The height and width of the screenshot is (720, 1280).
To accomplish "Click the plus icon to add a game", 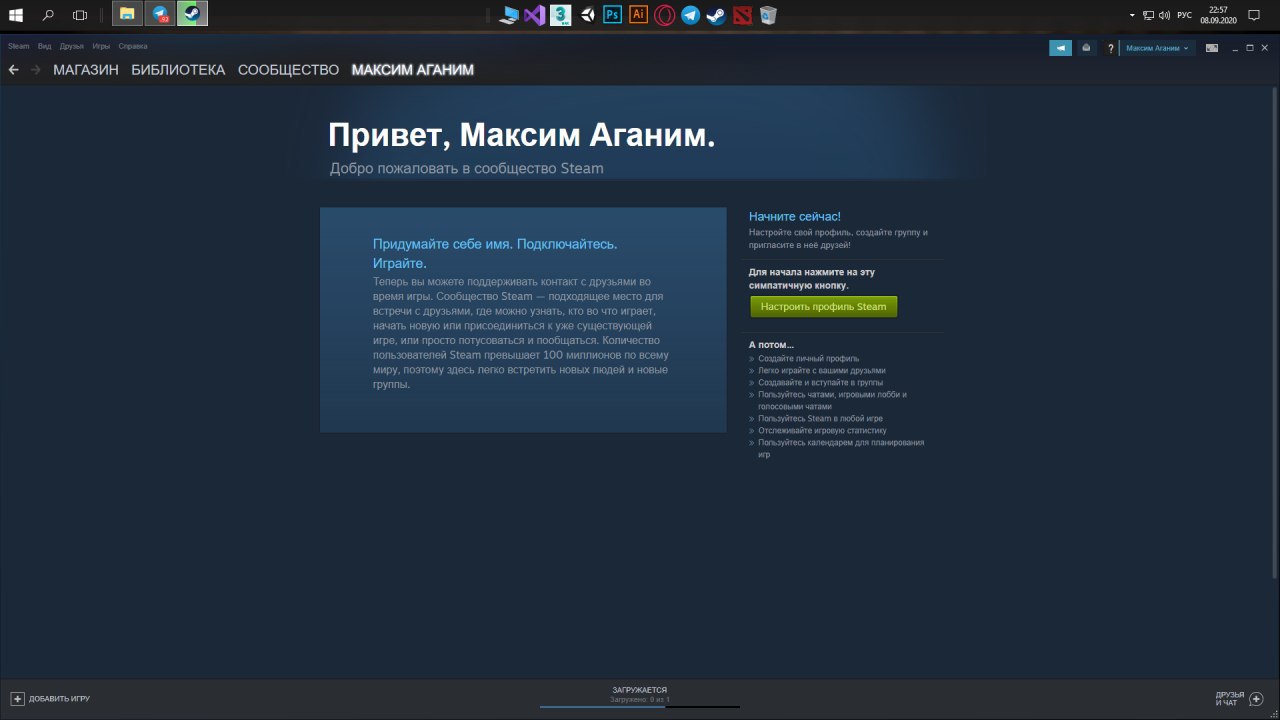I will coord(17,698).
